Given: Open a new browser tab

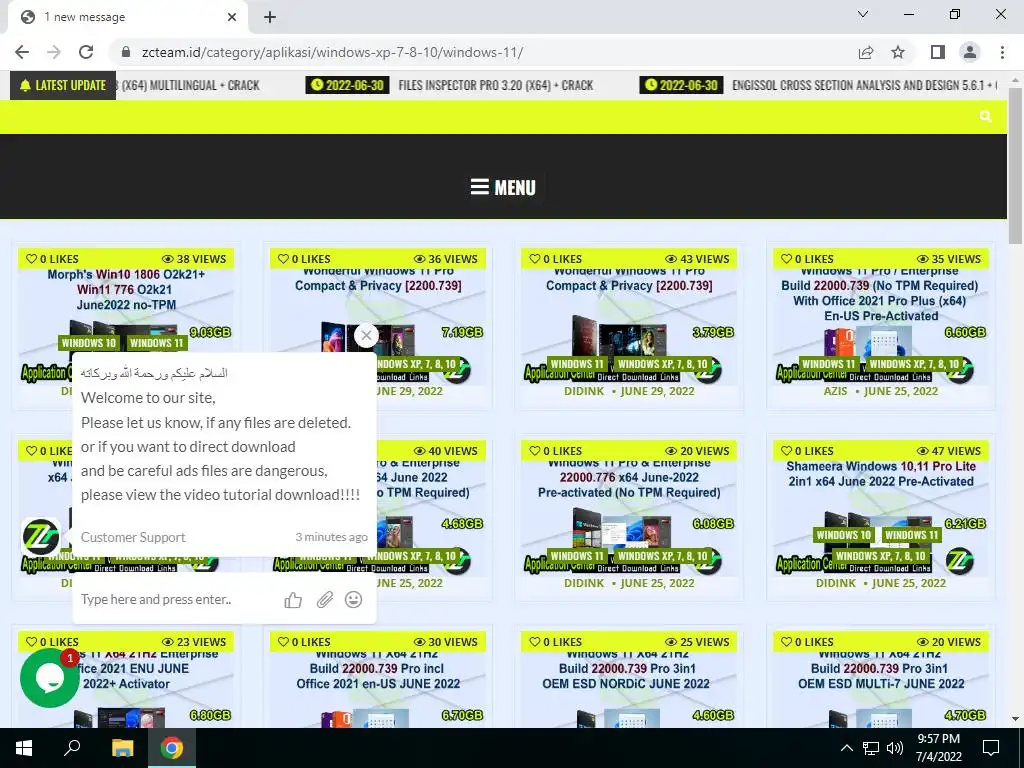Looking at the screenshot, I should pos(270,17).
